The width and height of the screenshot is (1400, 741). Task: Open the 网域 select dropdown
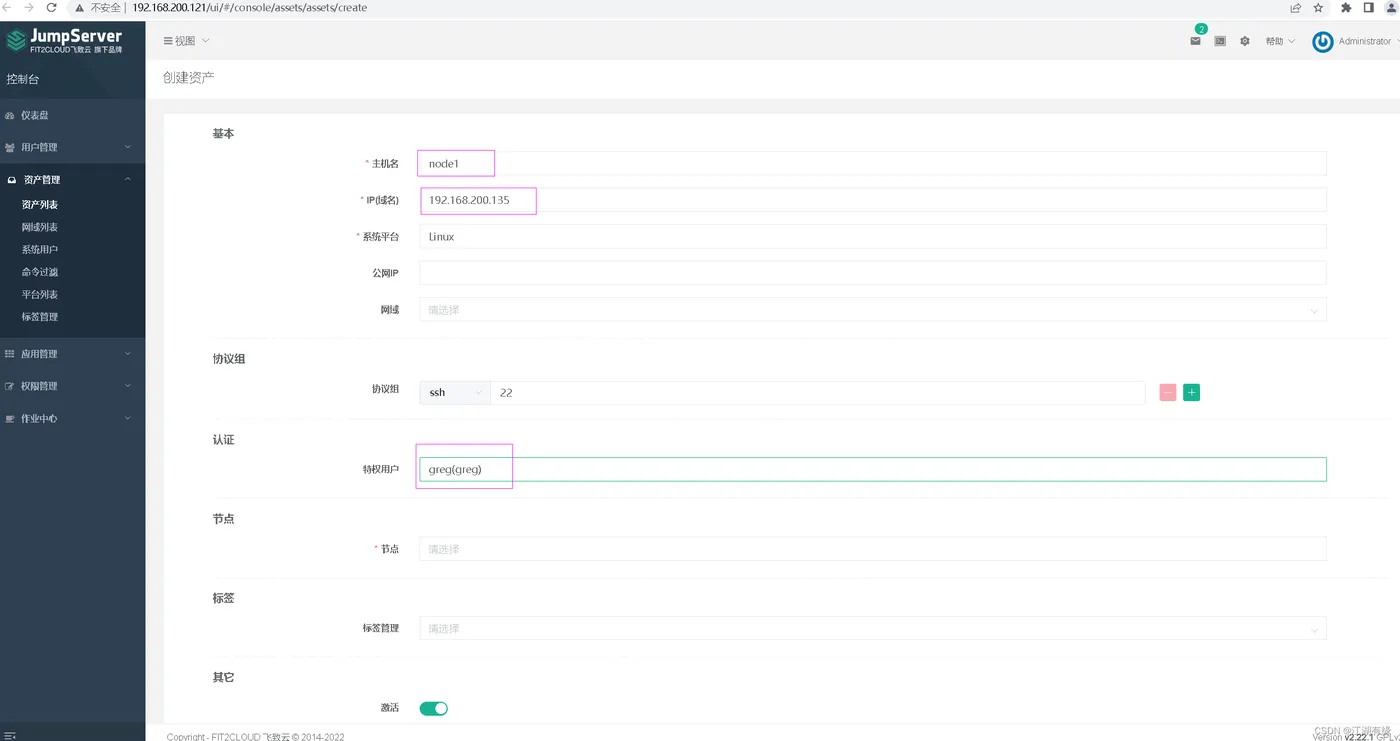[872, 310]
